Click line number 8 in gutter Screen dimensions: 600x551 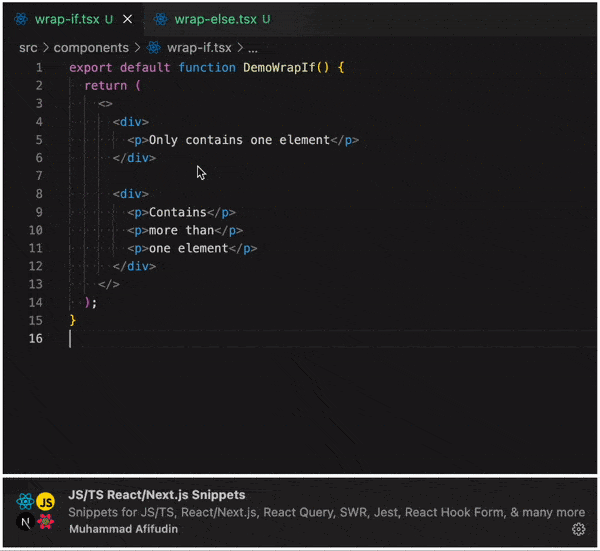39,194
